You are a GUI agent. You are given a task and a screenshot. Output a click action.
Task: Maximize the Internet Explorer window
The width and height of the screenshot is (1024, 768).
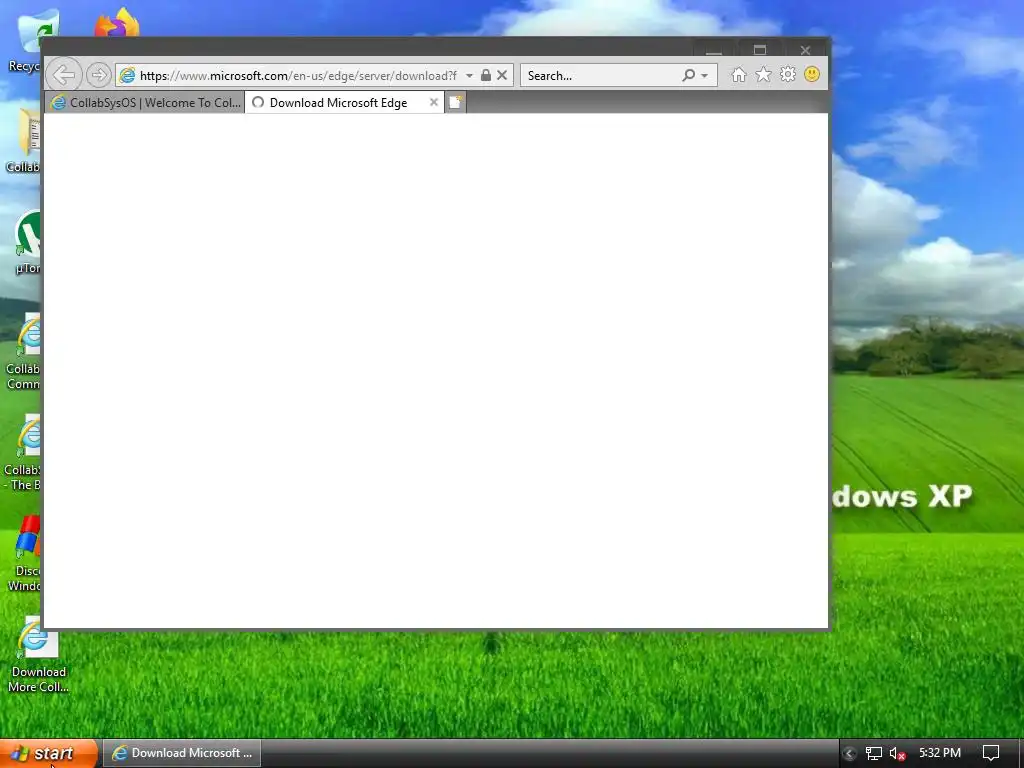click(x=760, y=50)
